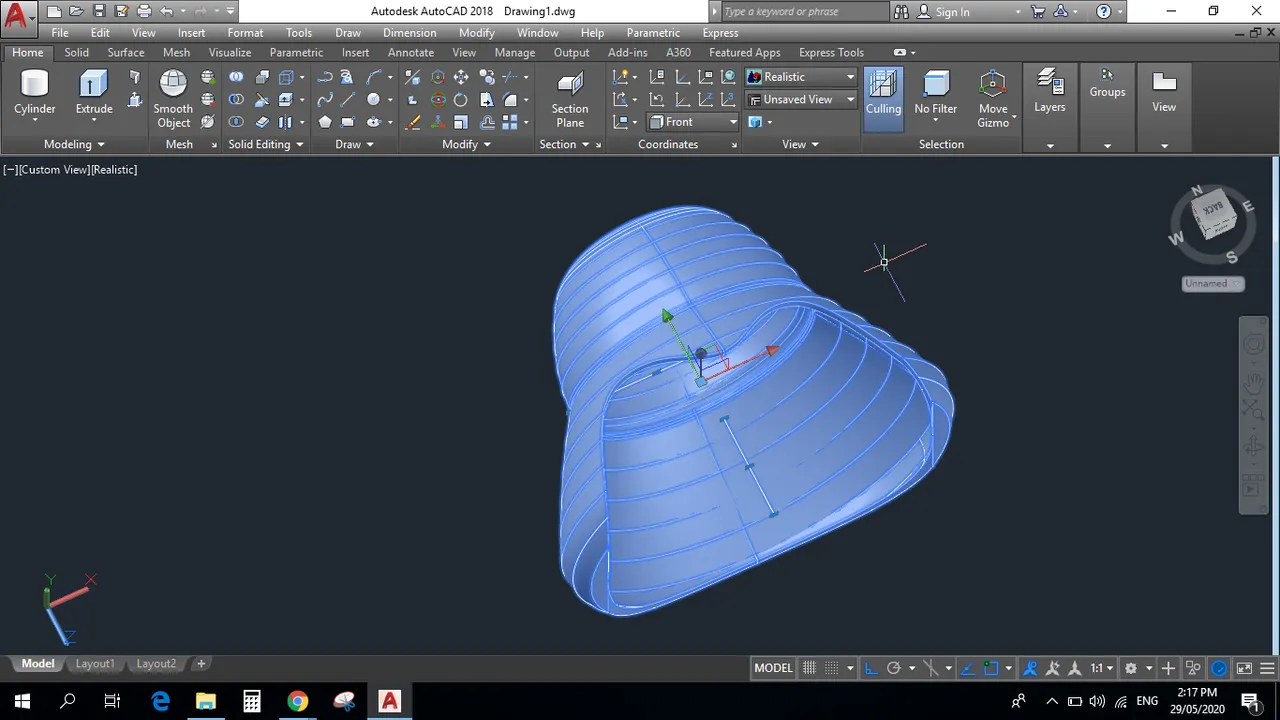Switch to Layout1 tab
Viewport: 1280px width, 720px height.
[96, 664]
